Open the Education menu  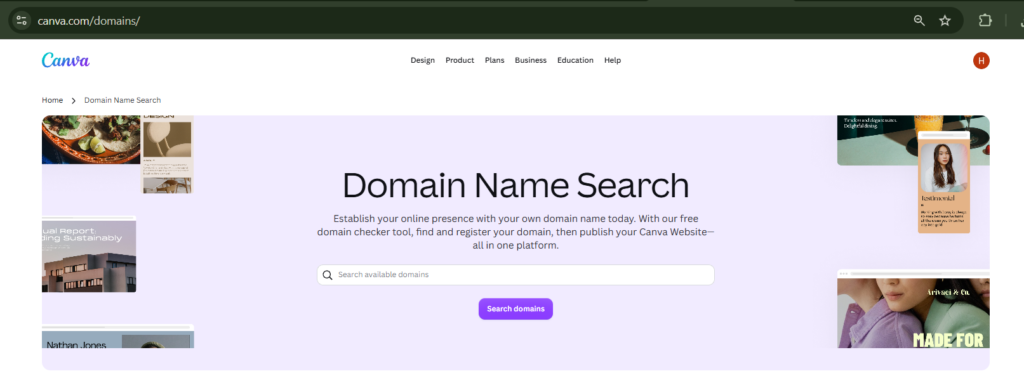575,60
